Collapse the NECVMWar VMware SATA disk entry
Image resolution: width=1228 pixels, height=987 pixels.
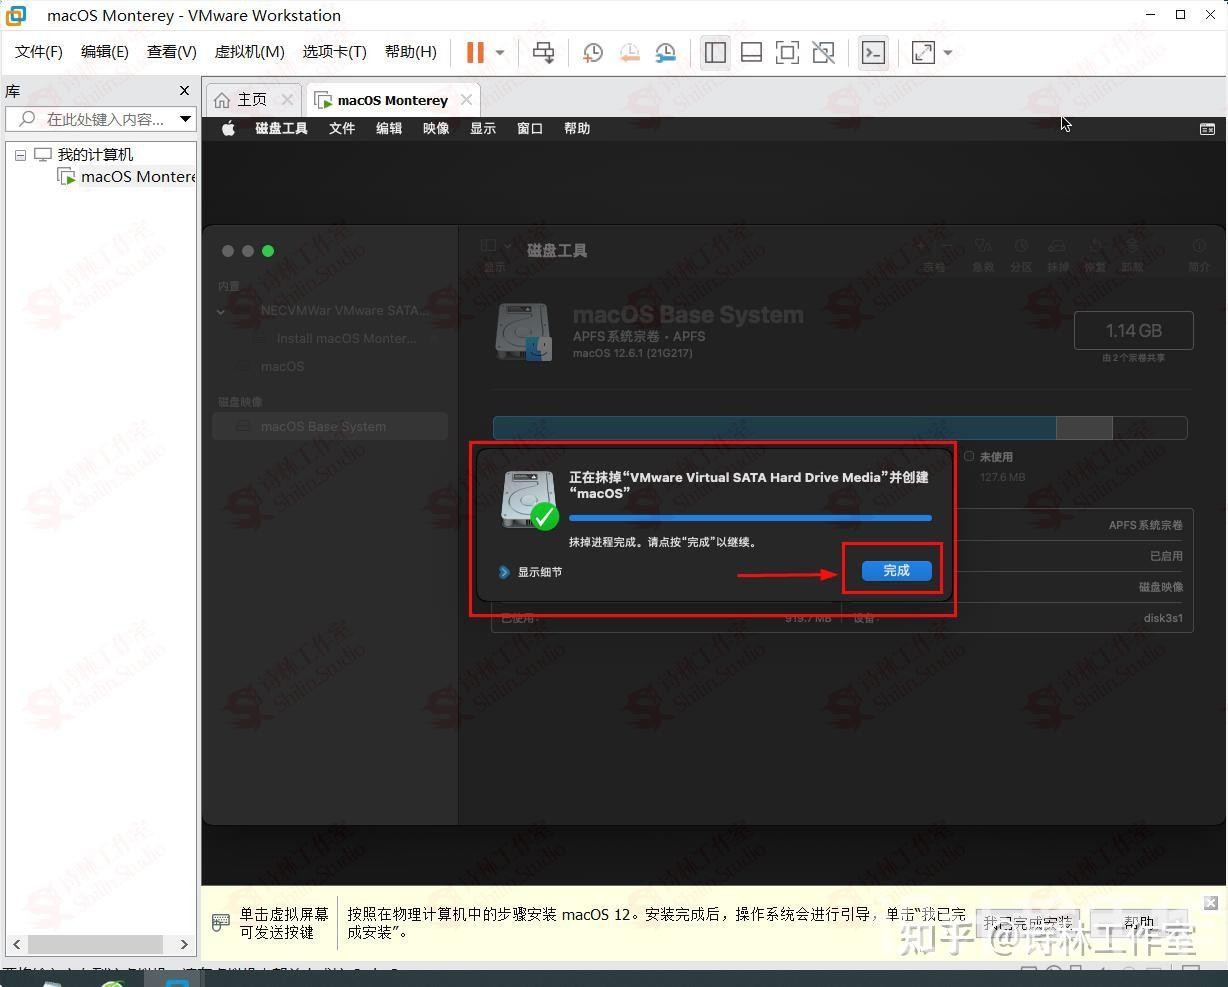[x=221, y=311]
